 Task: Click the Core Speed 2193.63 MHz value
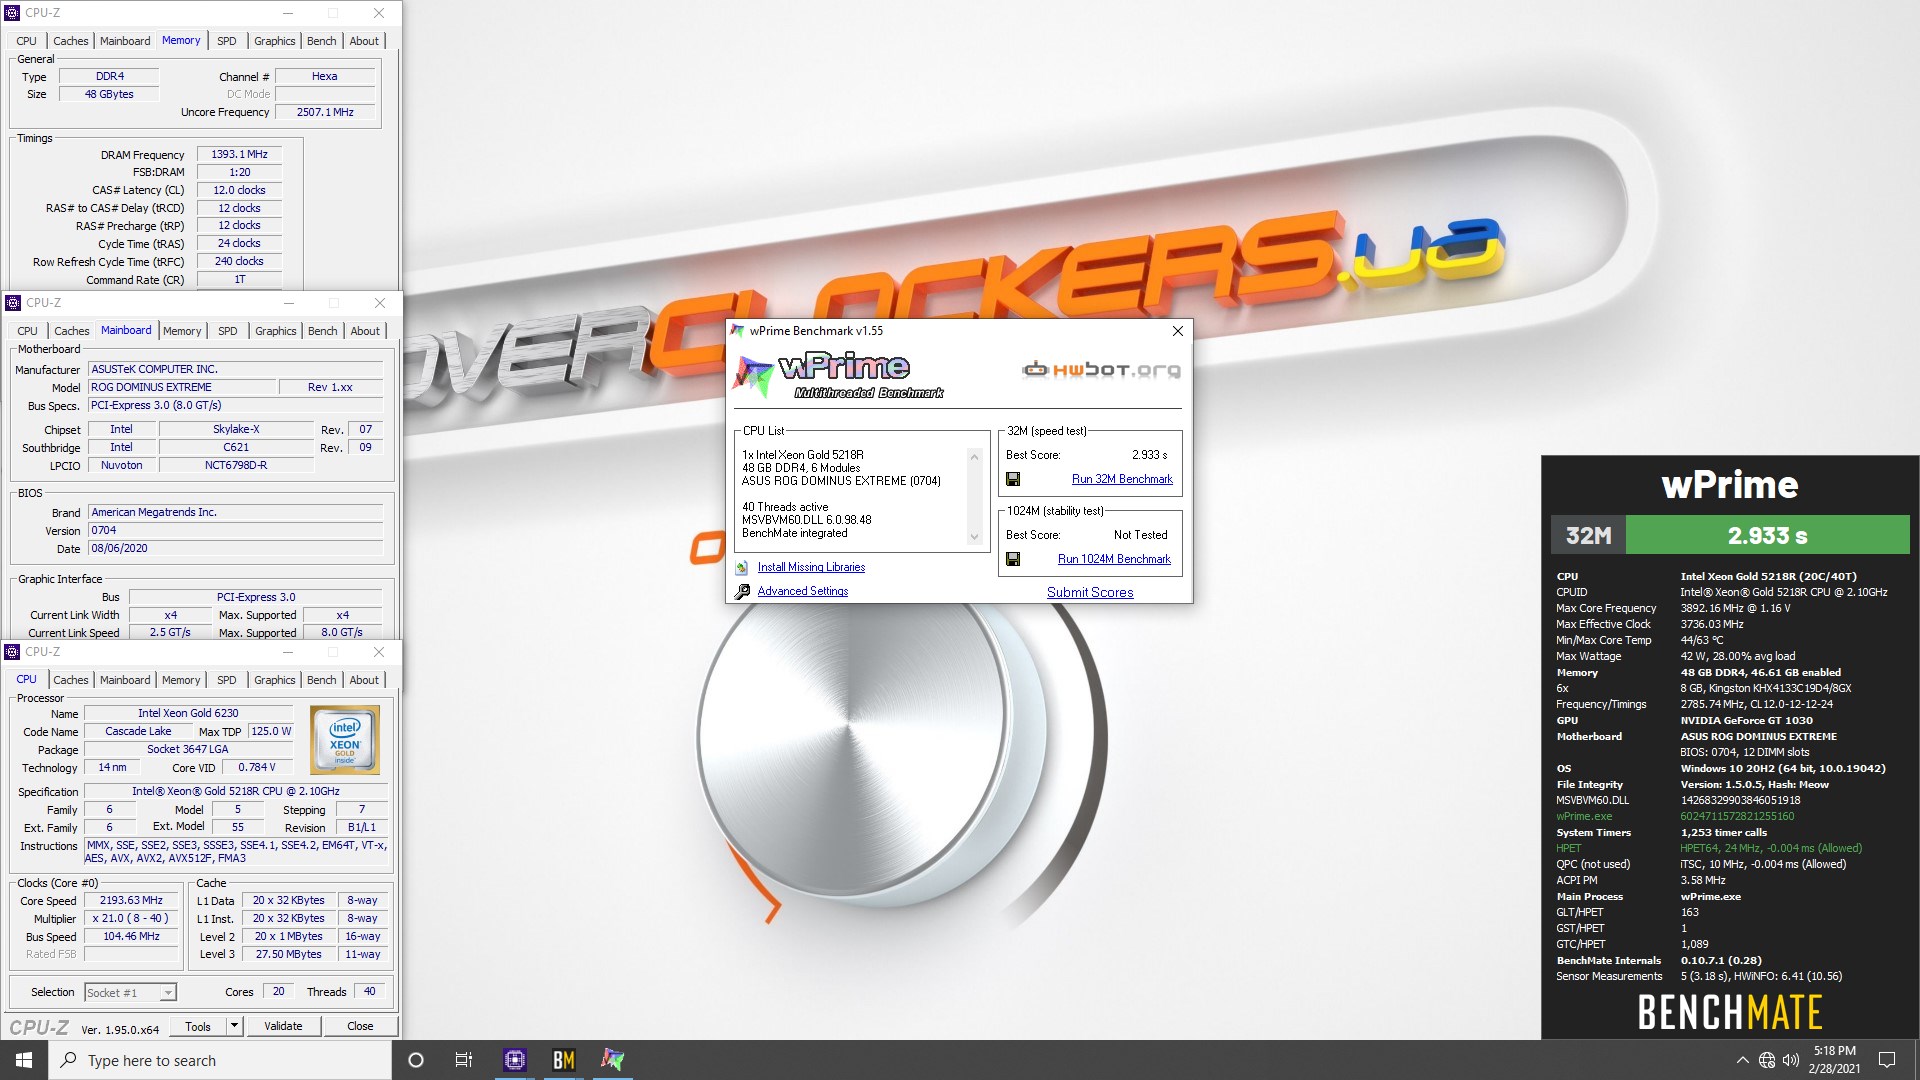(x=131, y=900)
